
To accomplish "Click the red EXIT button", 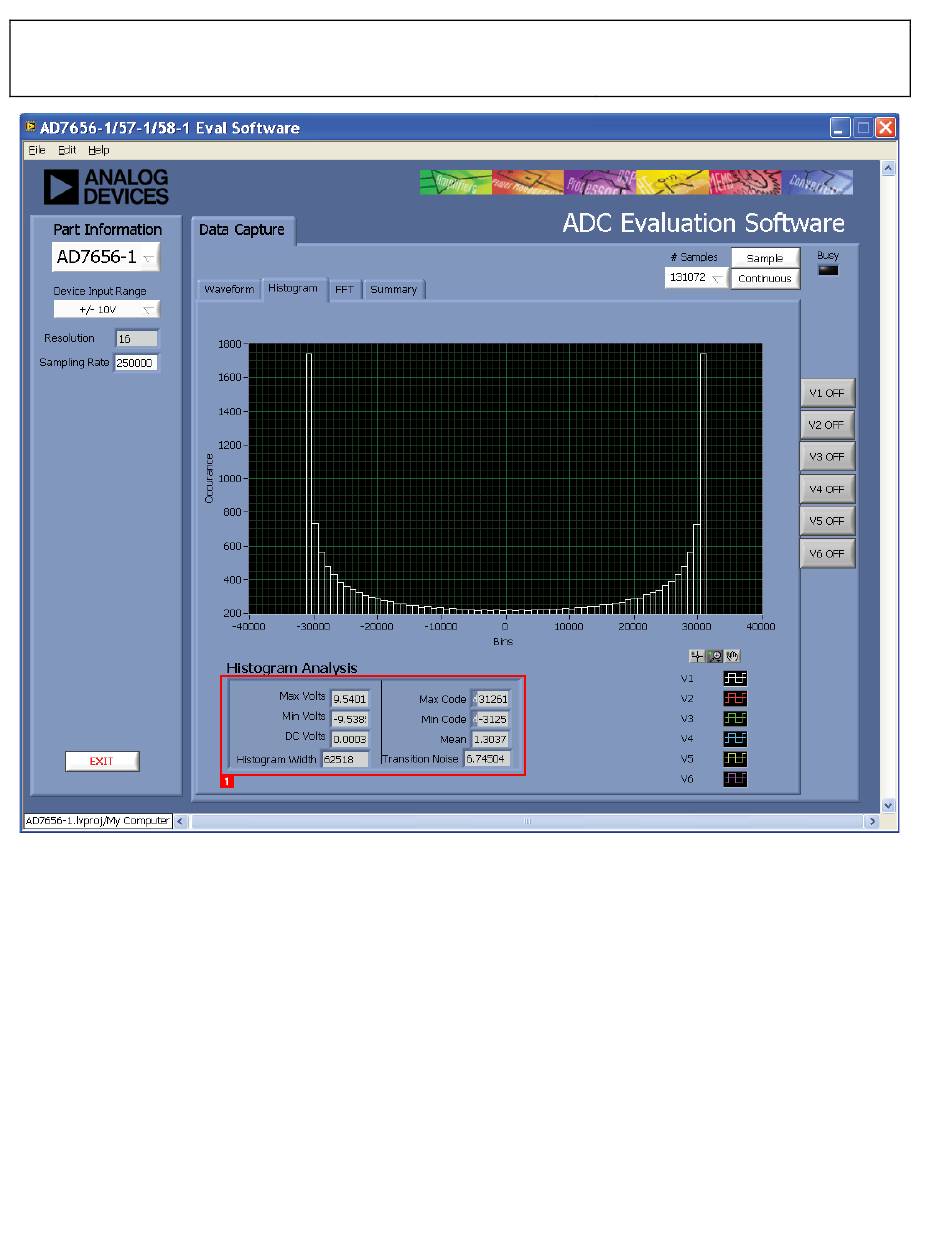I will pyautogui.click(x=102, y=761).
